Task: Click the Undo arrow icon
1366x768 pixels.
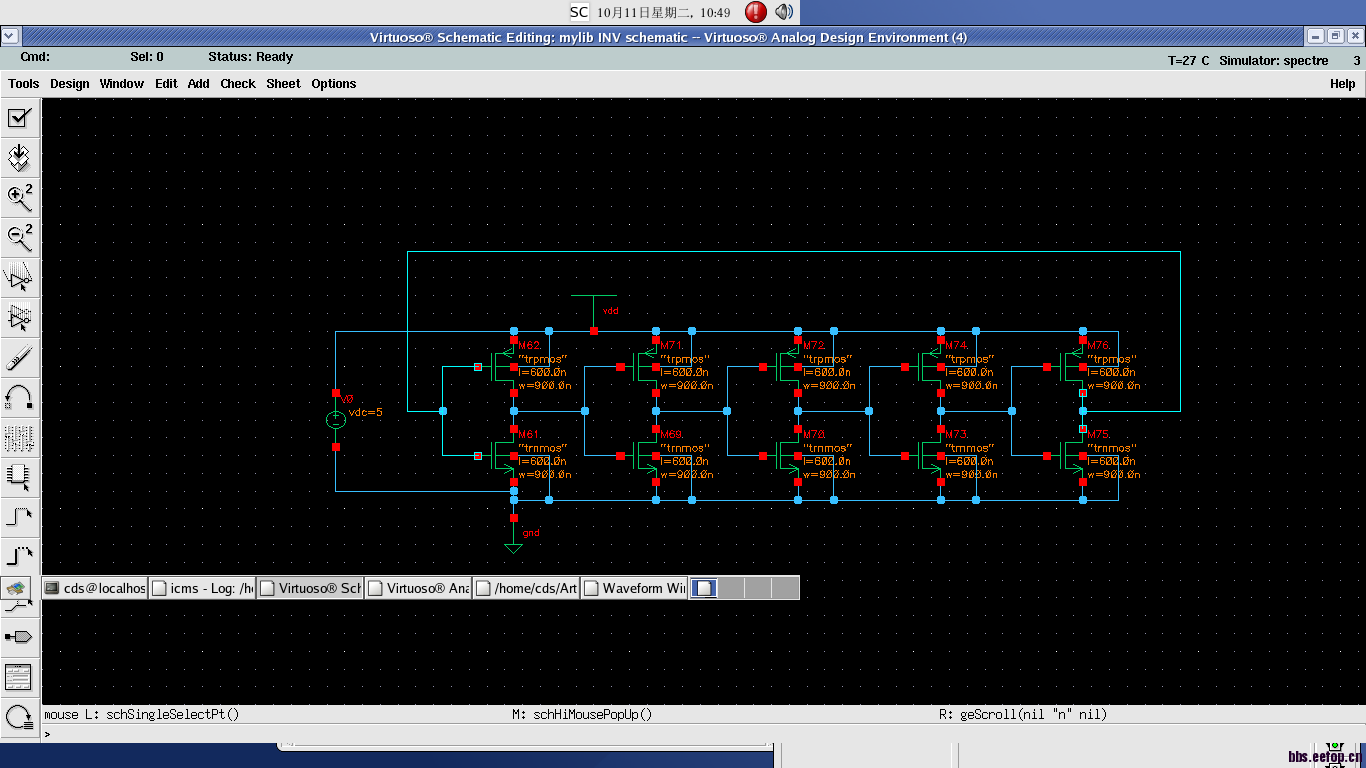Action: pyautogui.click(x=19, y=397)
